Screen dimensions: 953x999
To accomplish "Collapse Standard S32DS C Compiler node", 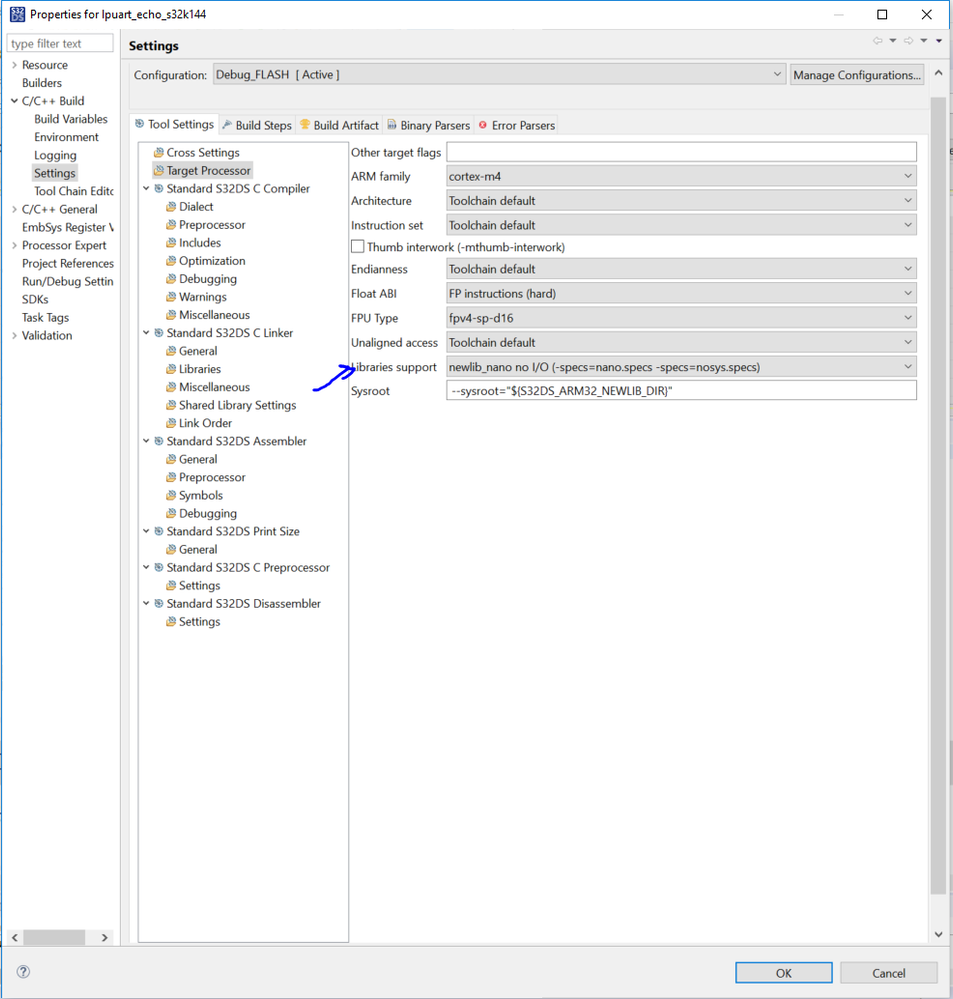I will 146,189.
